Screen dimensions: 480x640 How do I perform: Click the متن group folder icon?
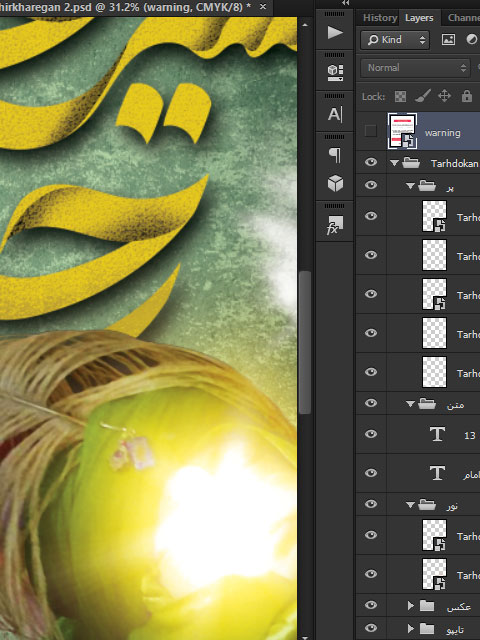tap(427, 404)
